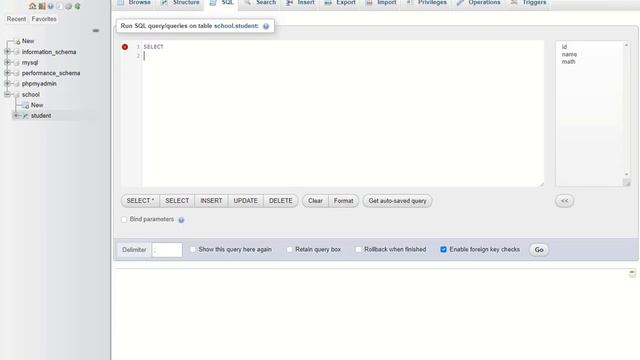Viewport: 640px width, 360px height.
Task: Format the SQL query
Action: coord(344,201)
